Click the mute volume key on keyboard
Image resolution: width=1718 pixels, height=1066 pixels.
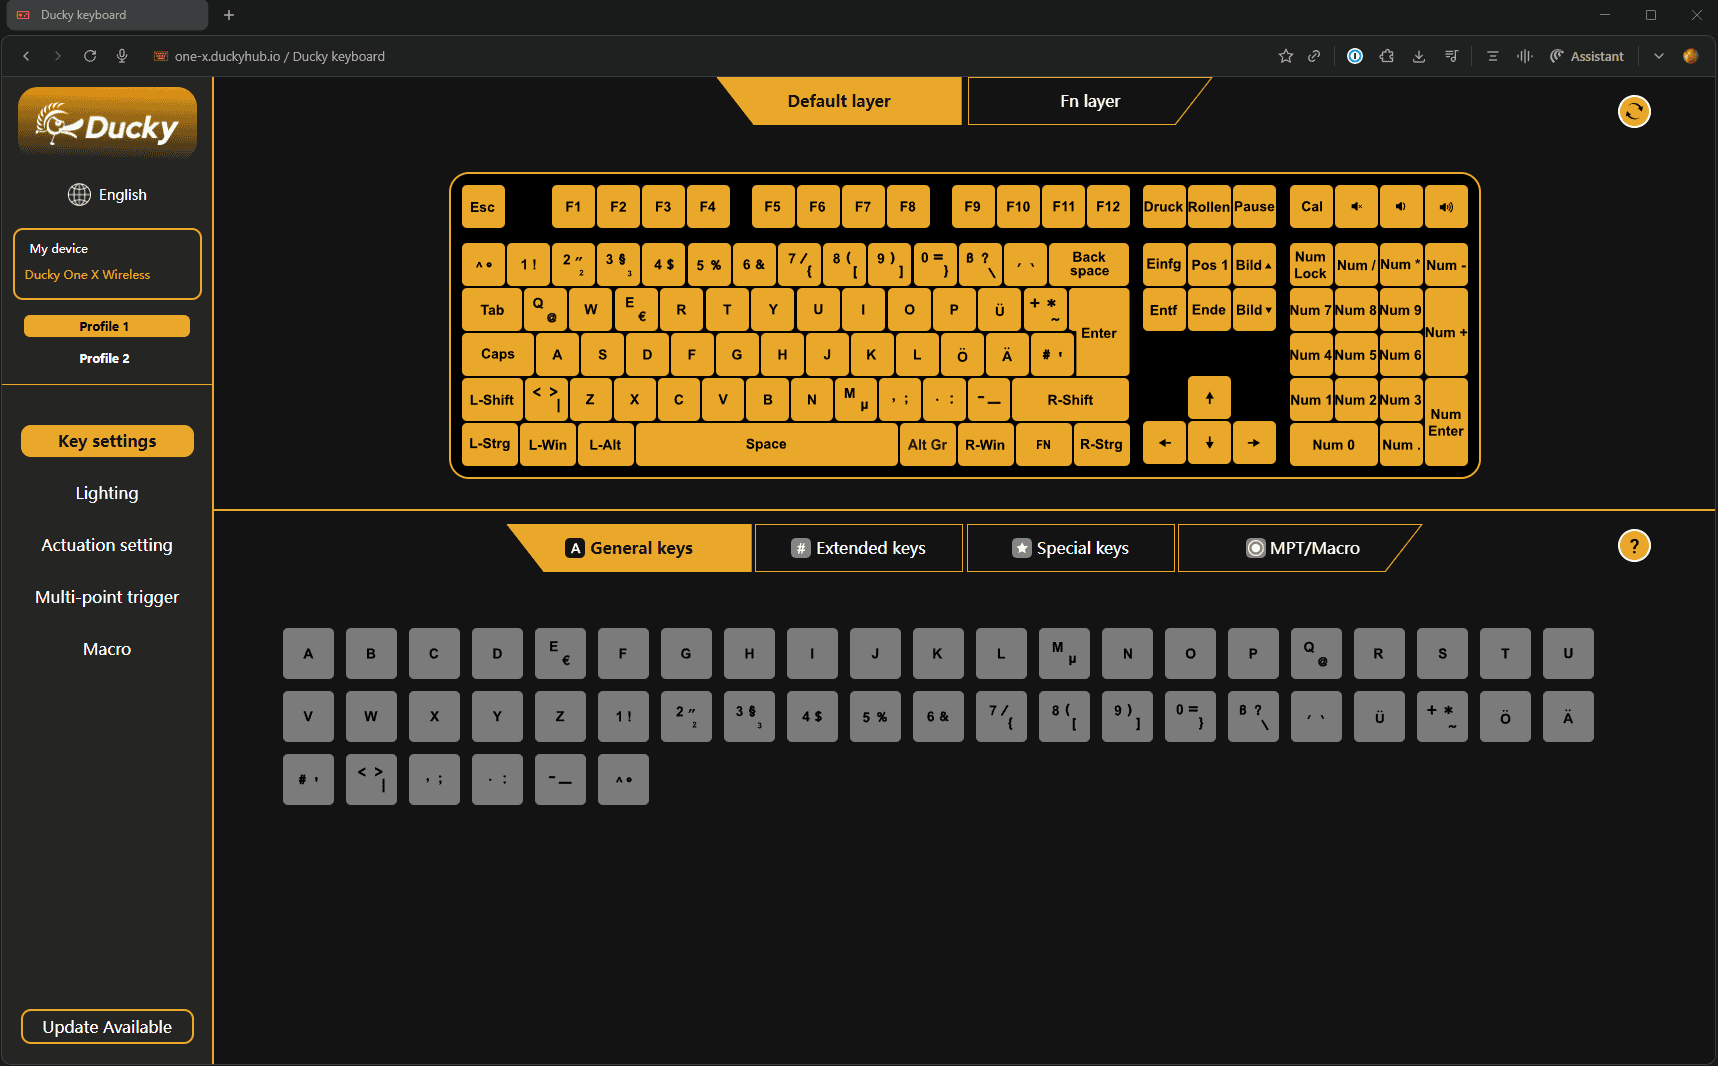click(1356, 207)
